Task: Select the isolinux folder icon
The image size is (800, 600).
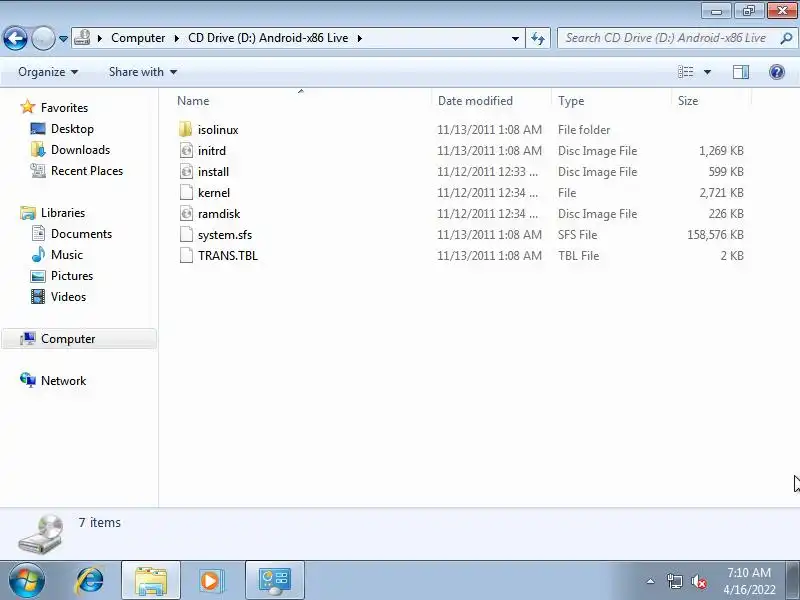Action: point(186,130)
